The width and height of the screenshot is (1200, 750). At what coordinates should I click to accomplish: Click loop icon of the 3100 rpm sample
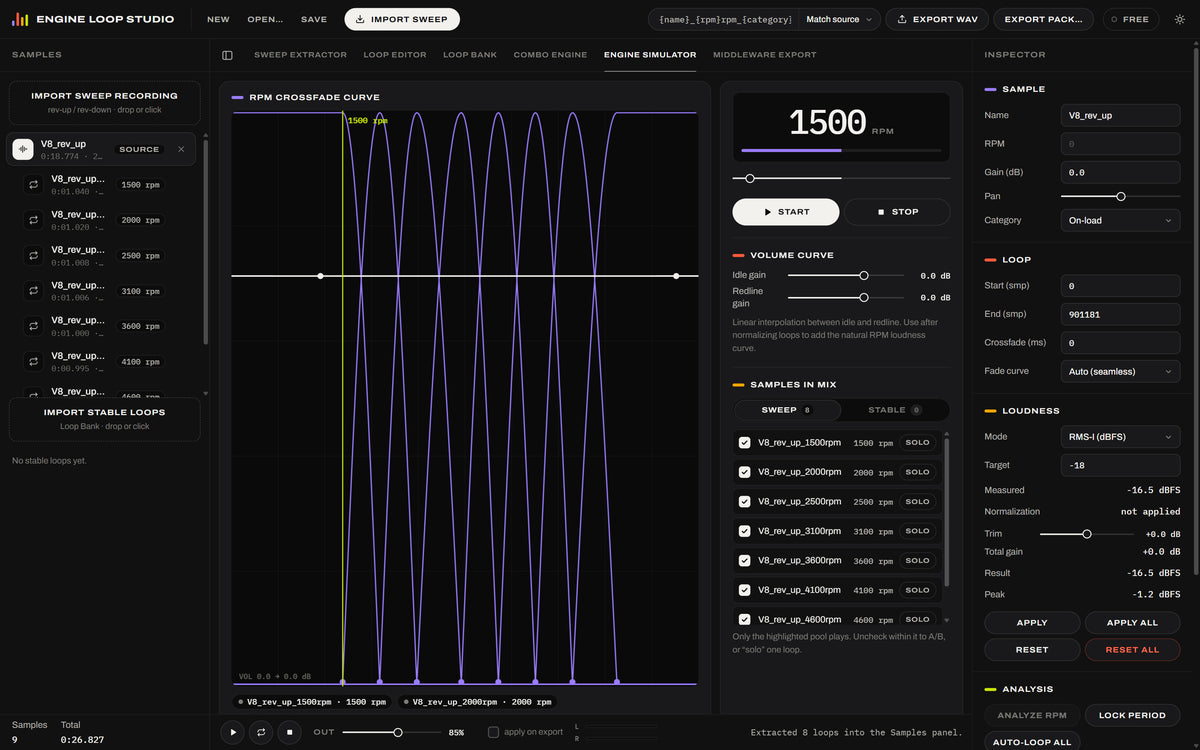click(x=33, y=291)
